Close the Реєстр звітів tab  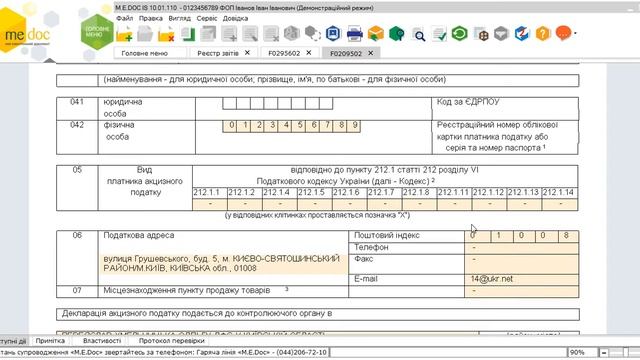[247, 53]
